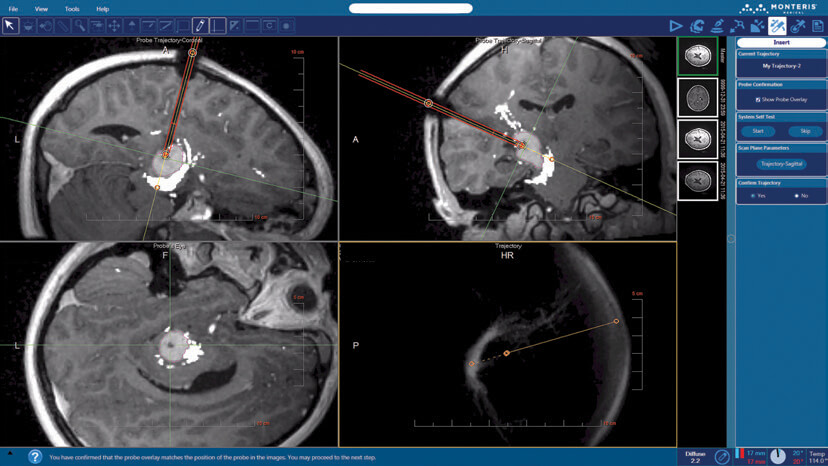The image size is (828, 466).
Task: Choose the four-arrow pan tool
Action: point(114,25)
